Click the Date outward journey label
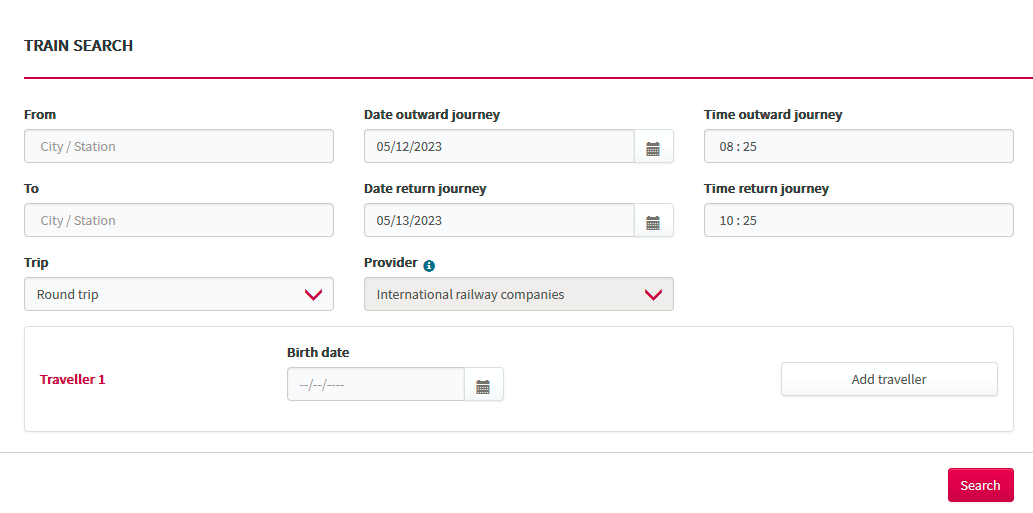 click(432, 115)
